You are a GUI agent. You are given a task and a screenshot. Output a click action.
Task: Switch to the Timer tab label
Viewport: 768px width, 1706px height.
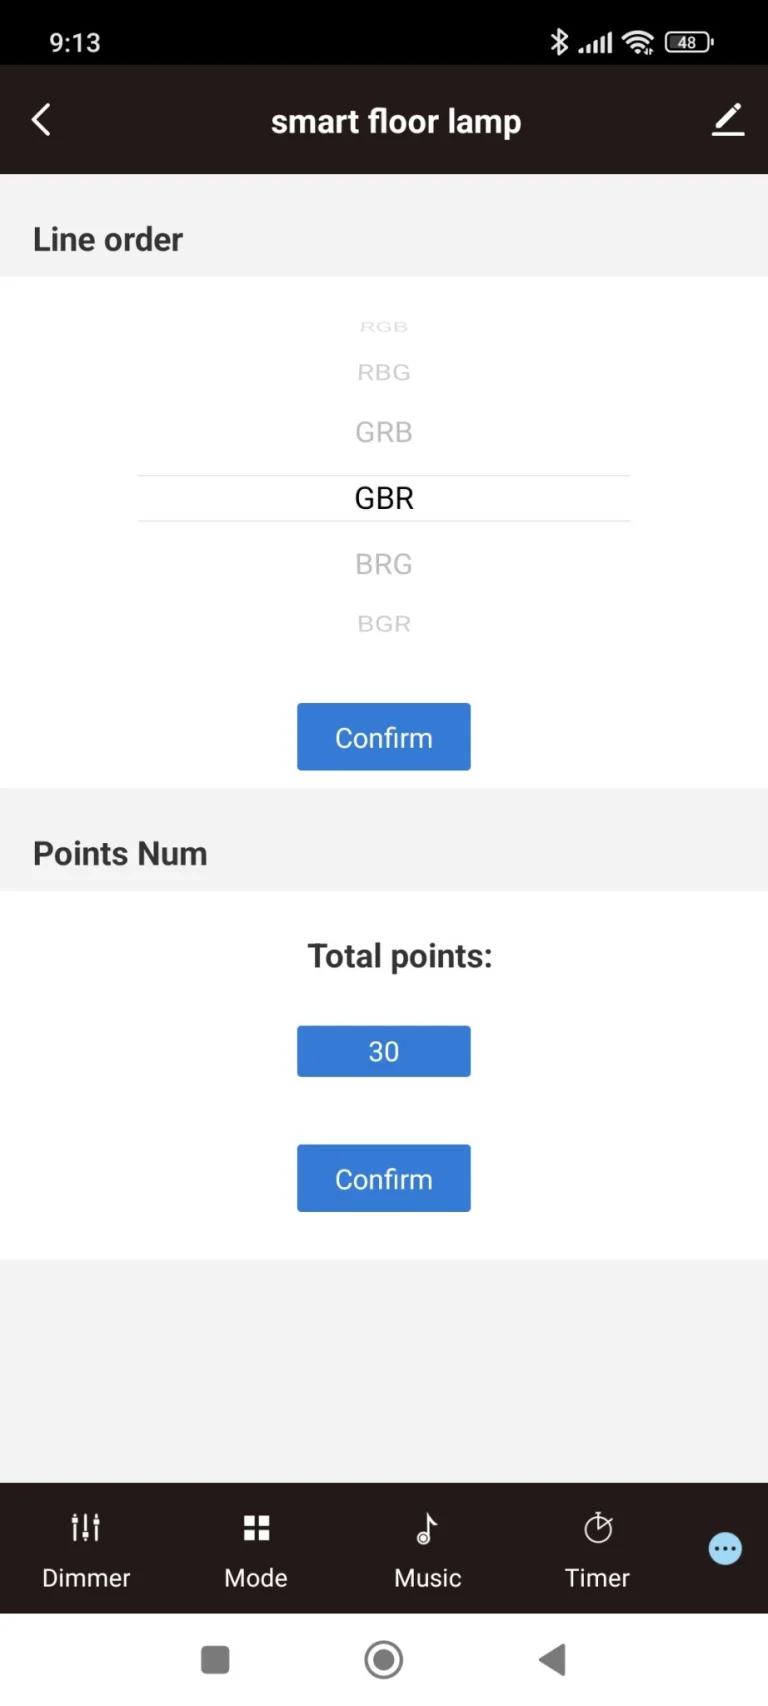(597, 1578)
